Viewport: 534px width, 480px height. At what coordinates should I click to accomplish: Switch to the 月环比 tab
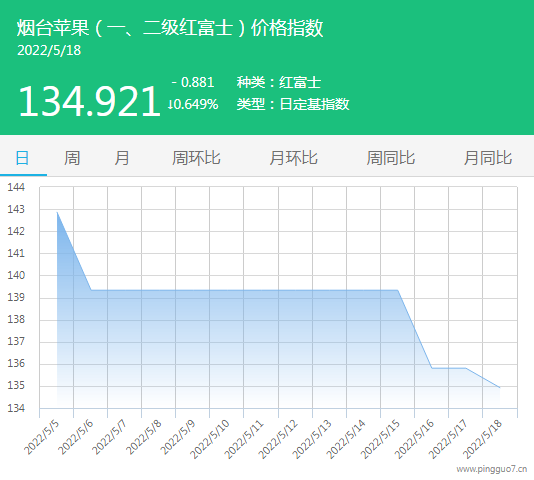pyautogui.click(x=294, y=158)
